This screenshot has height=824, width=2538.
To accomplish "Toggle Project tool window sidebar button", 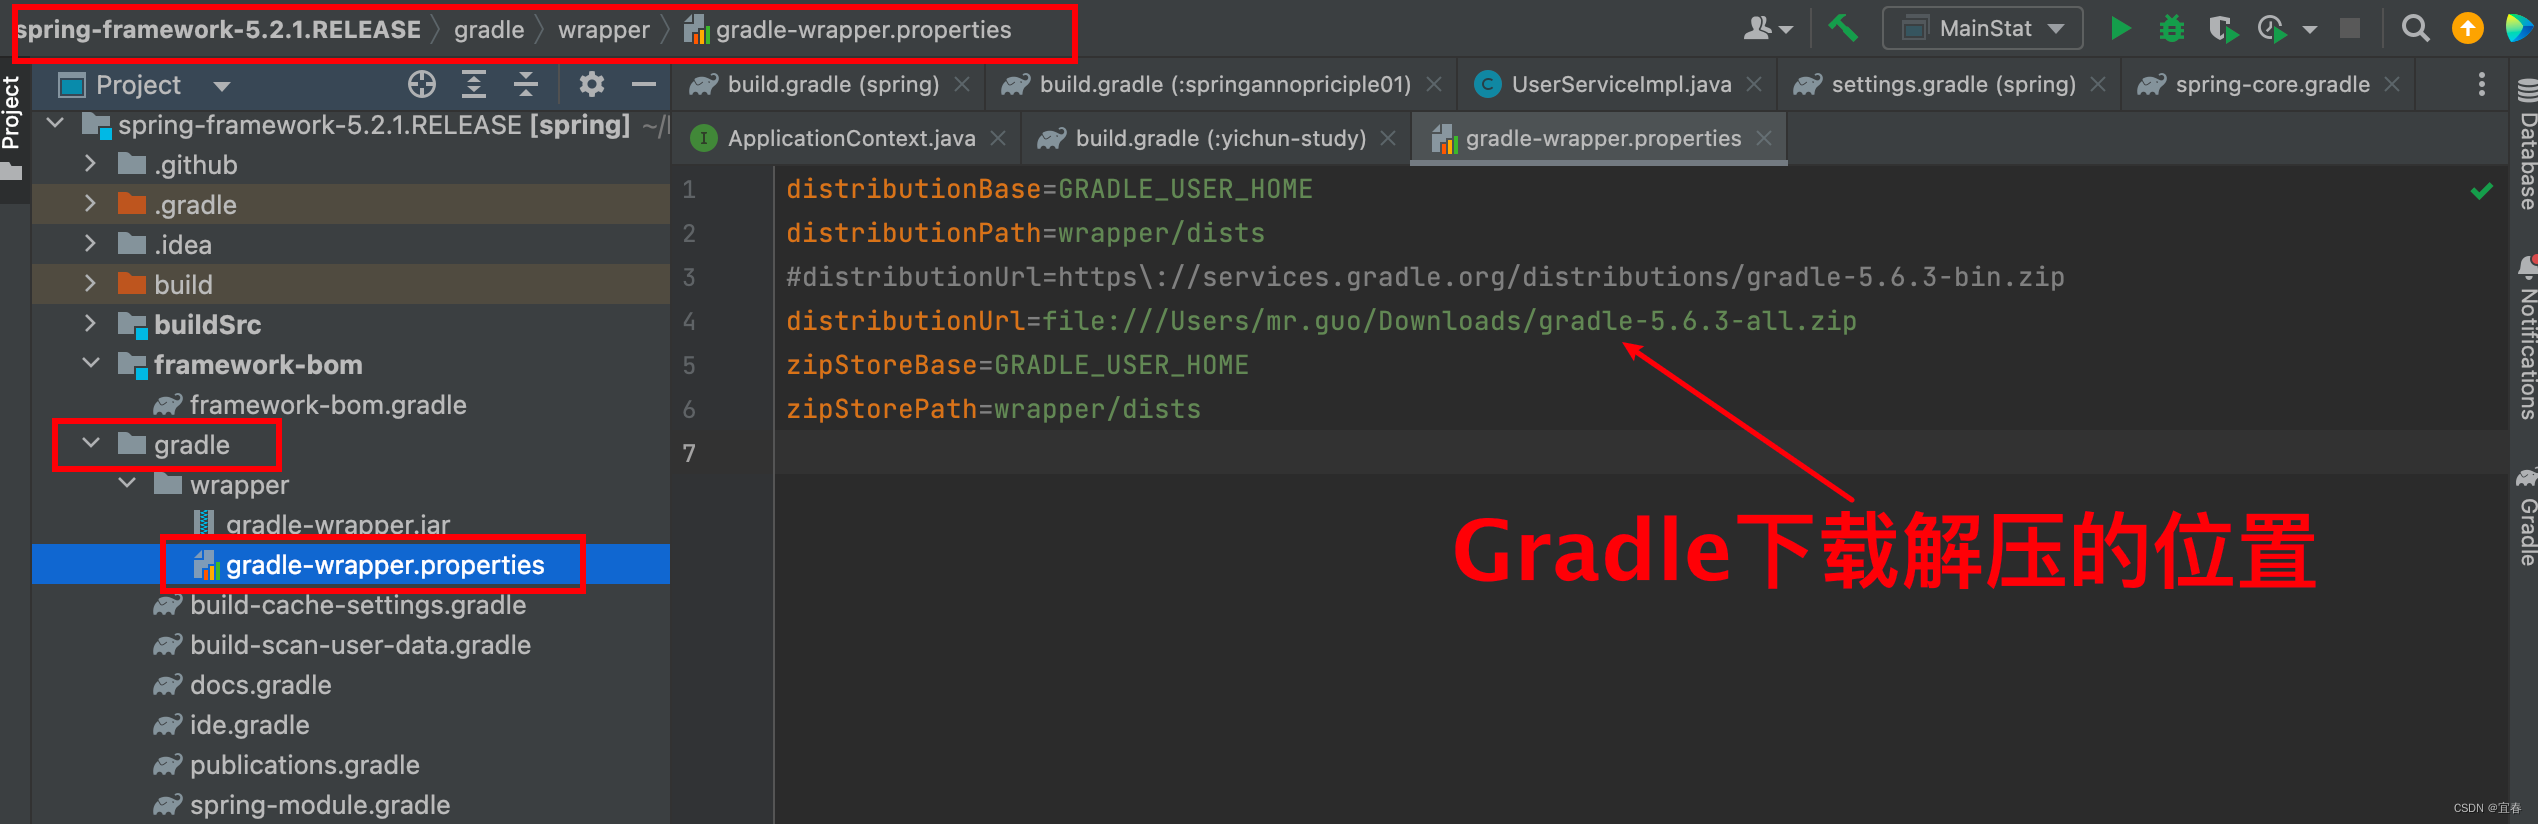I will click(12, 128).
